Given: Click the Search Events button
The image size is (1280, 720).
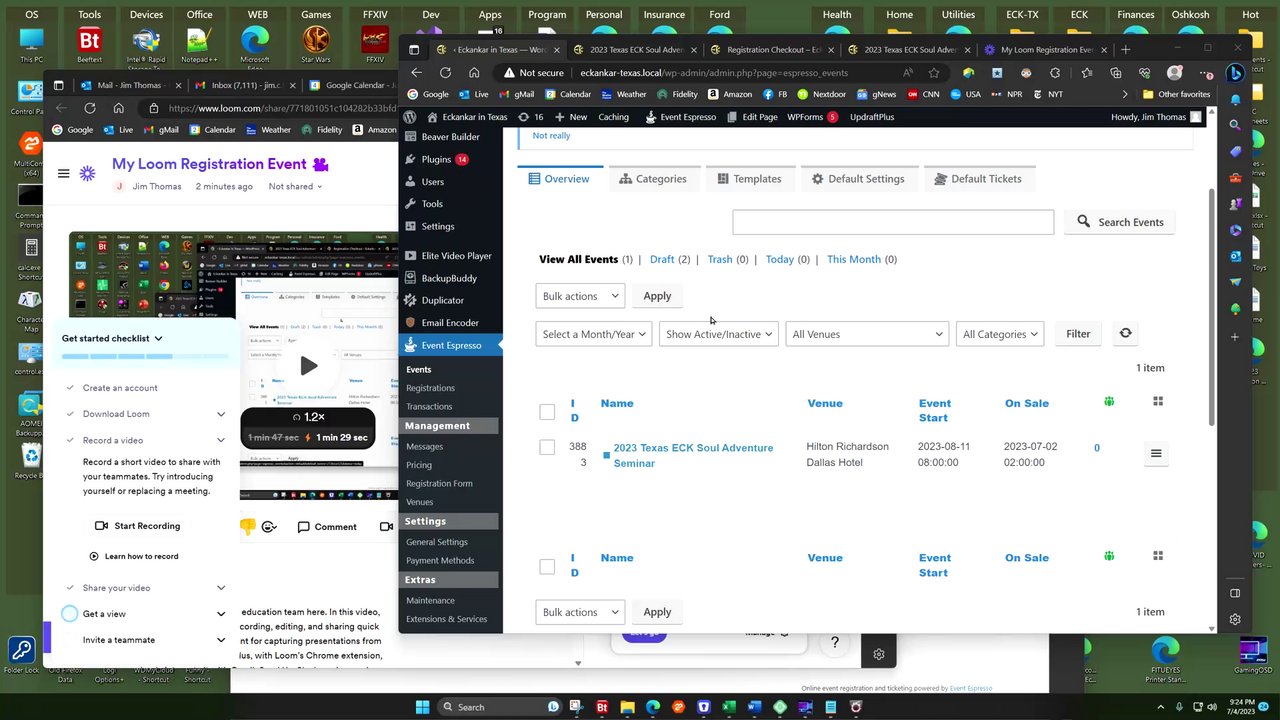Looking at the screenshot, I should click(1120, 222).
